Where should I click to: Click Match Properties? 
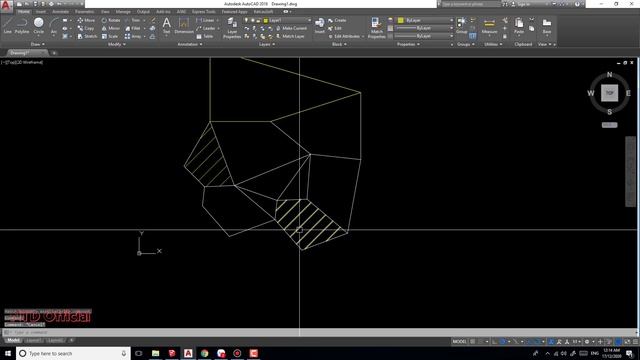pyautogui.click(x=376, y=28)
